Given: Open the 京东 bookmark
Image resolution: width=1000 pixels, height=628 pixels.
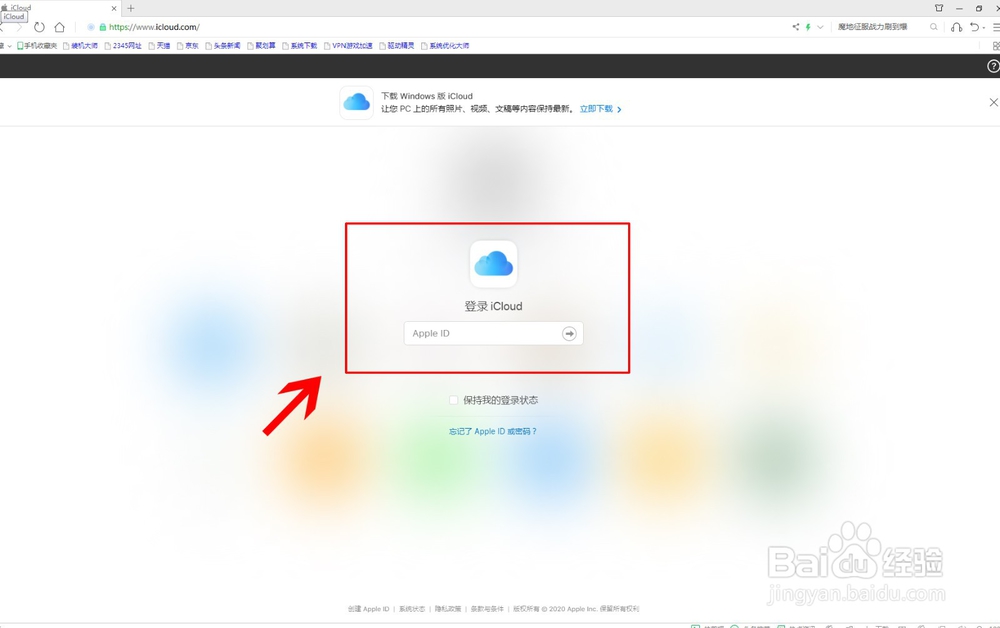Looking at the screenshot, I should (188, 46).
